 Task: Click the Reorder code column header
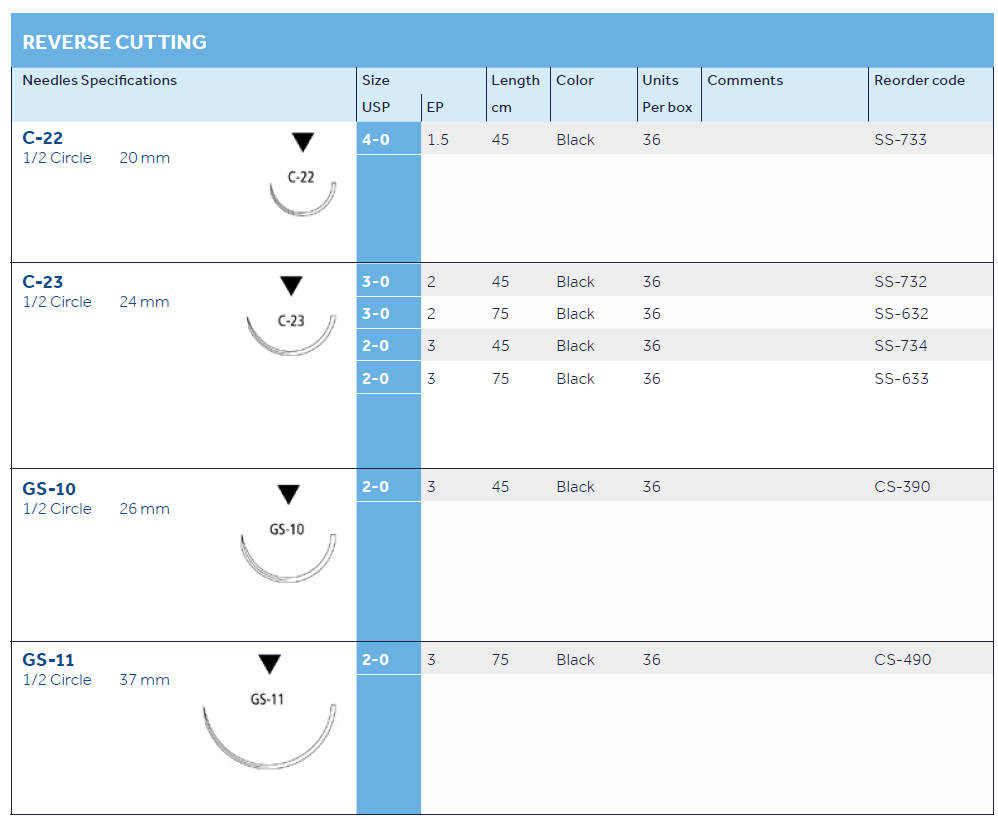919,80
